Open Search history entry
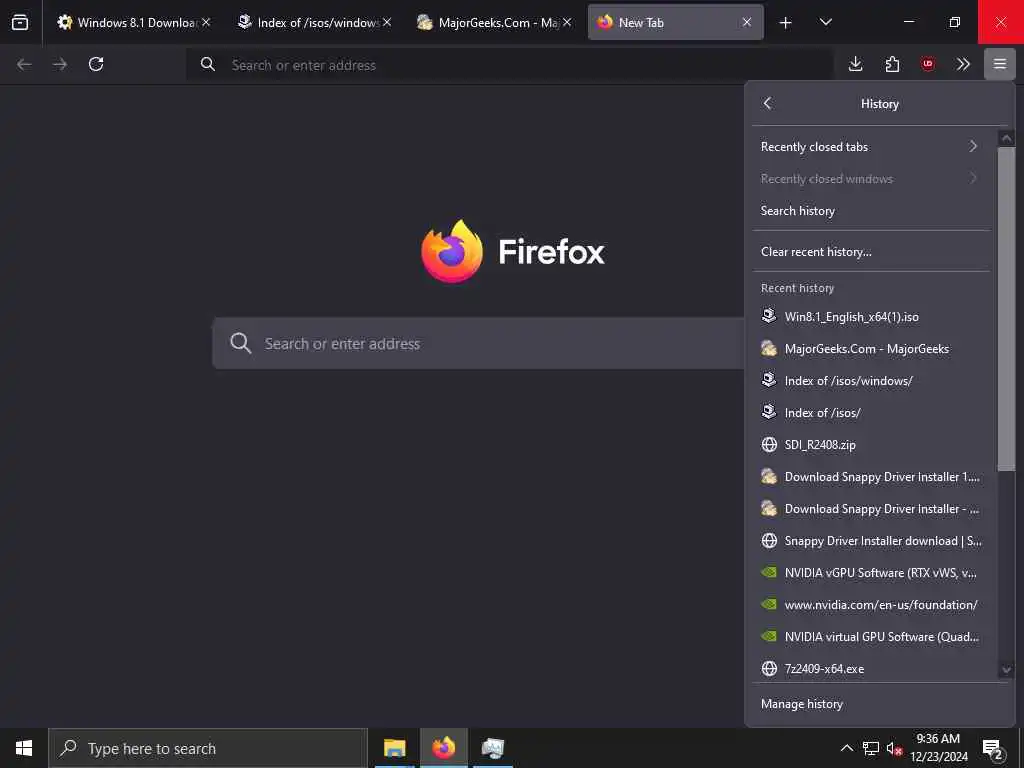 pyautogui.click(x=871, y=210)
